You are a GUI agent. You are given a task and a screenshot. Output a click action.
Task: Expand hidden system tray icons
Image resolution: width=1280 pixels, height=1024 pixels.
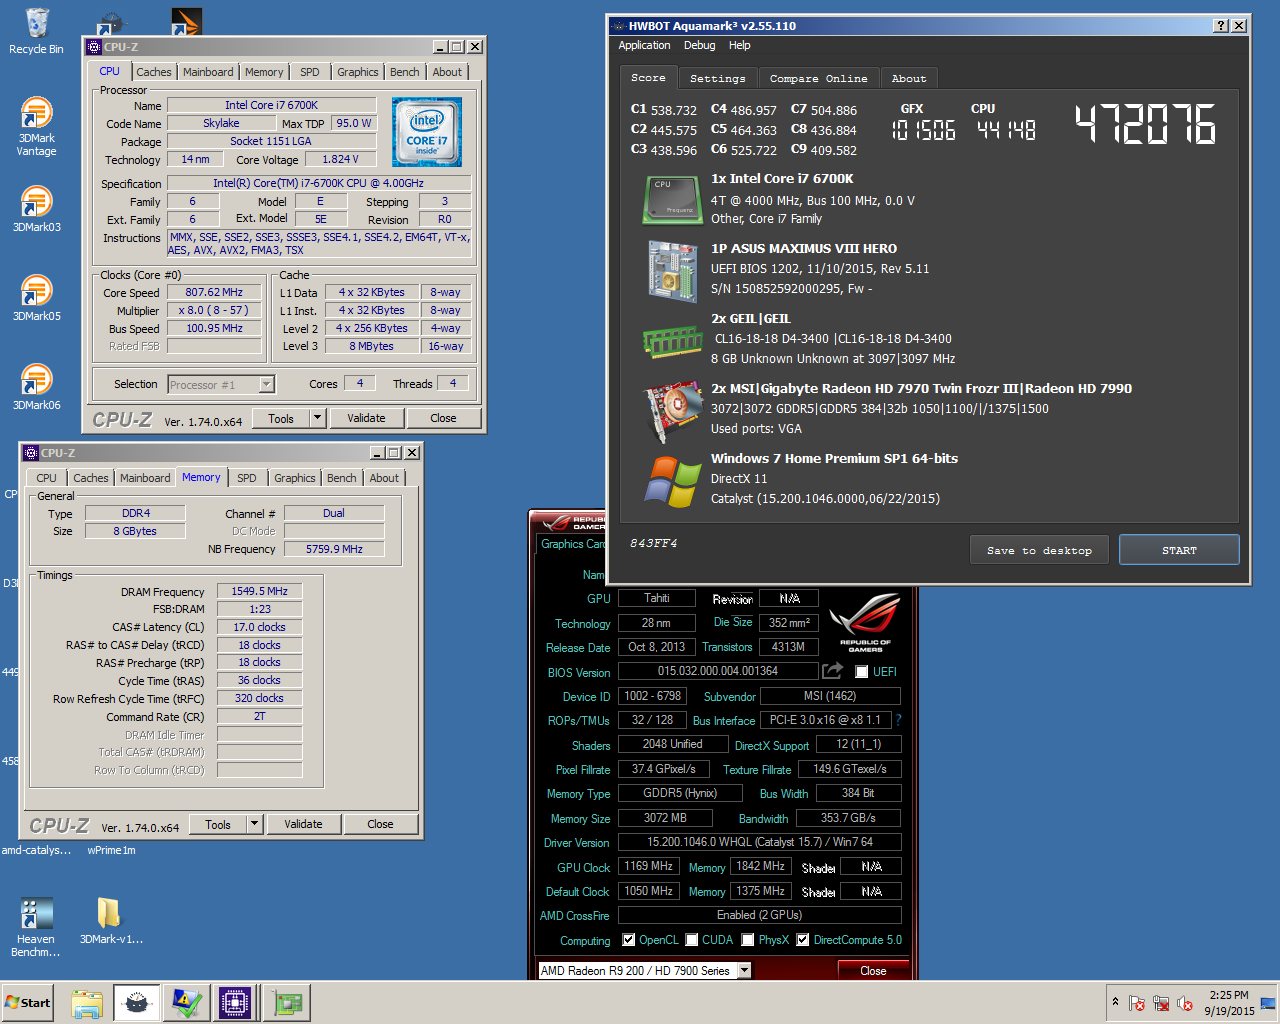1115,1002
